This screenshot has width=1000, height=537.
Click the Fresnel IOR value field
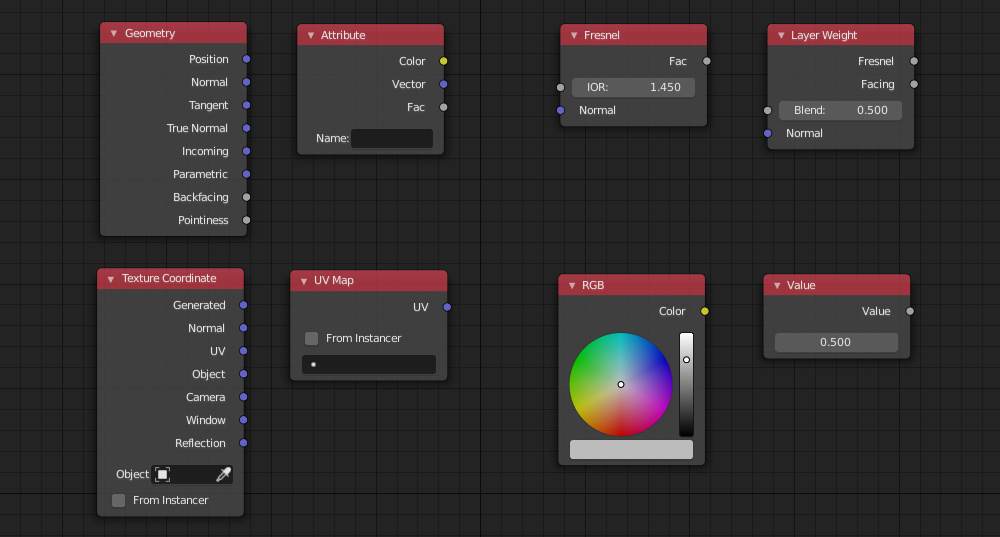click(633, 87)
